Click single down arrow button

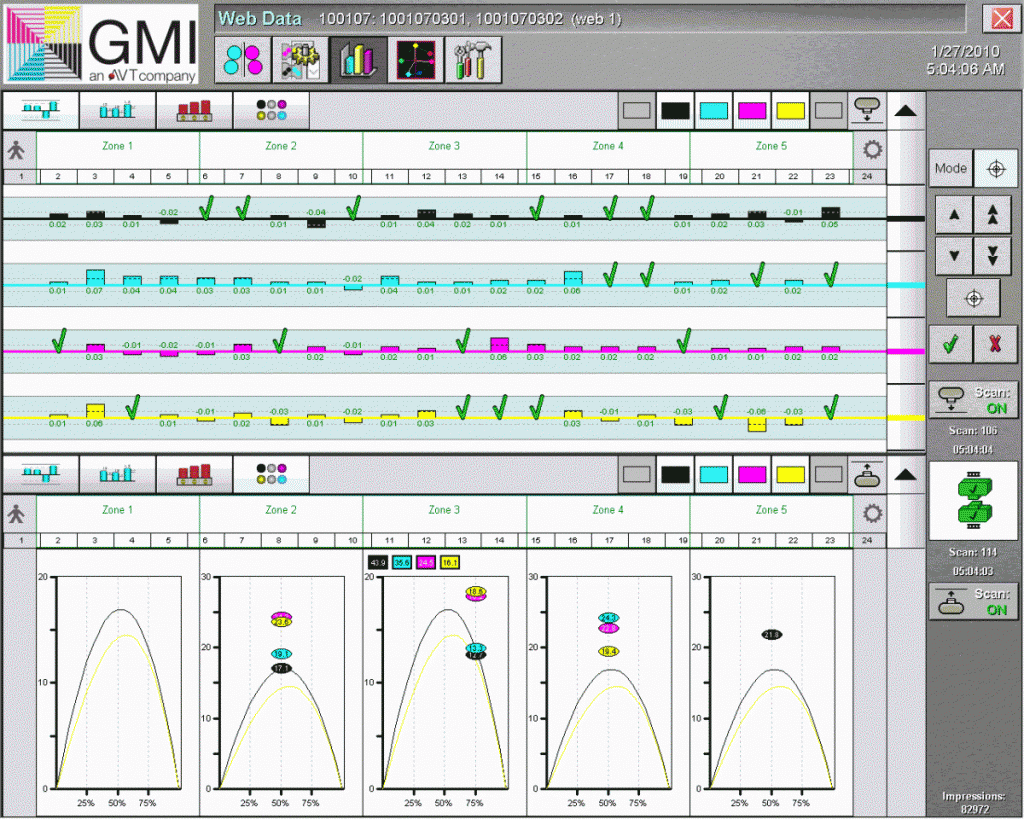[x=954, y=255]
